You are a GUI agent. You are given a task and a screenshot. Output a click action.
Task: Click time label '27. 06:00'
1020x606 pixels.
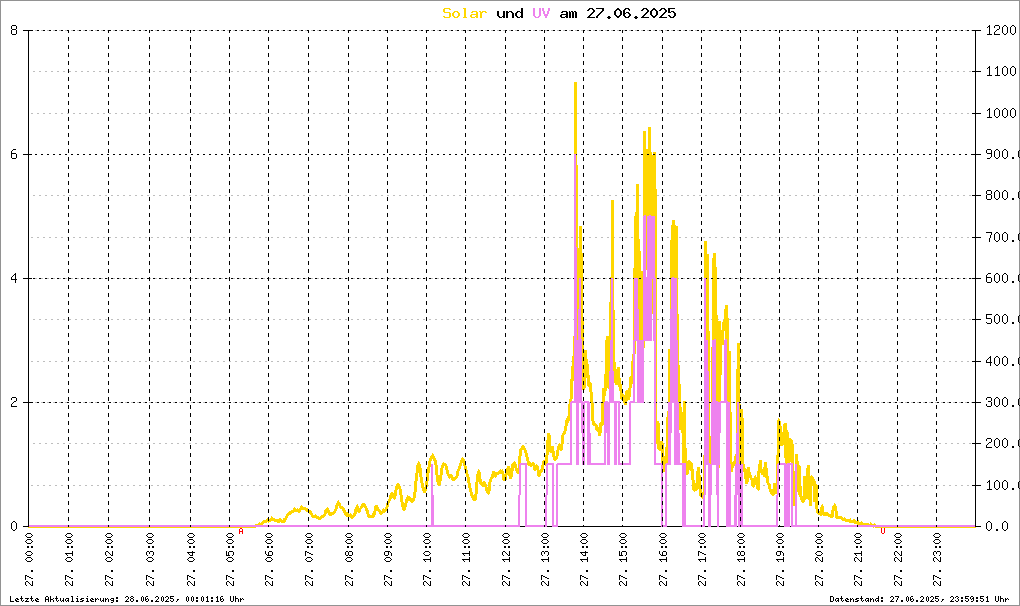tap(269, 559)
